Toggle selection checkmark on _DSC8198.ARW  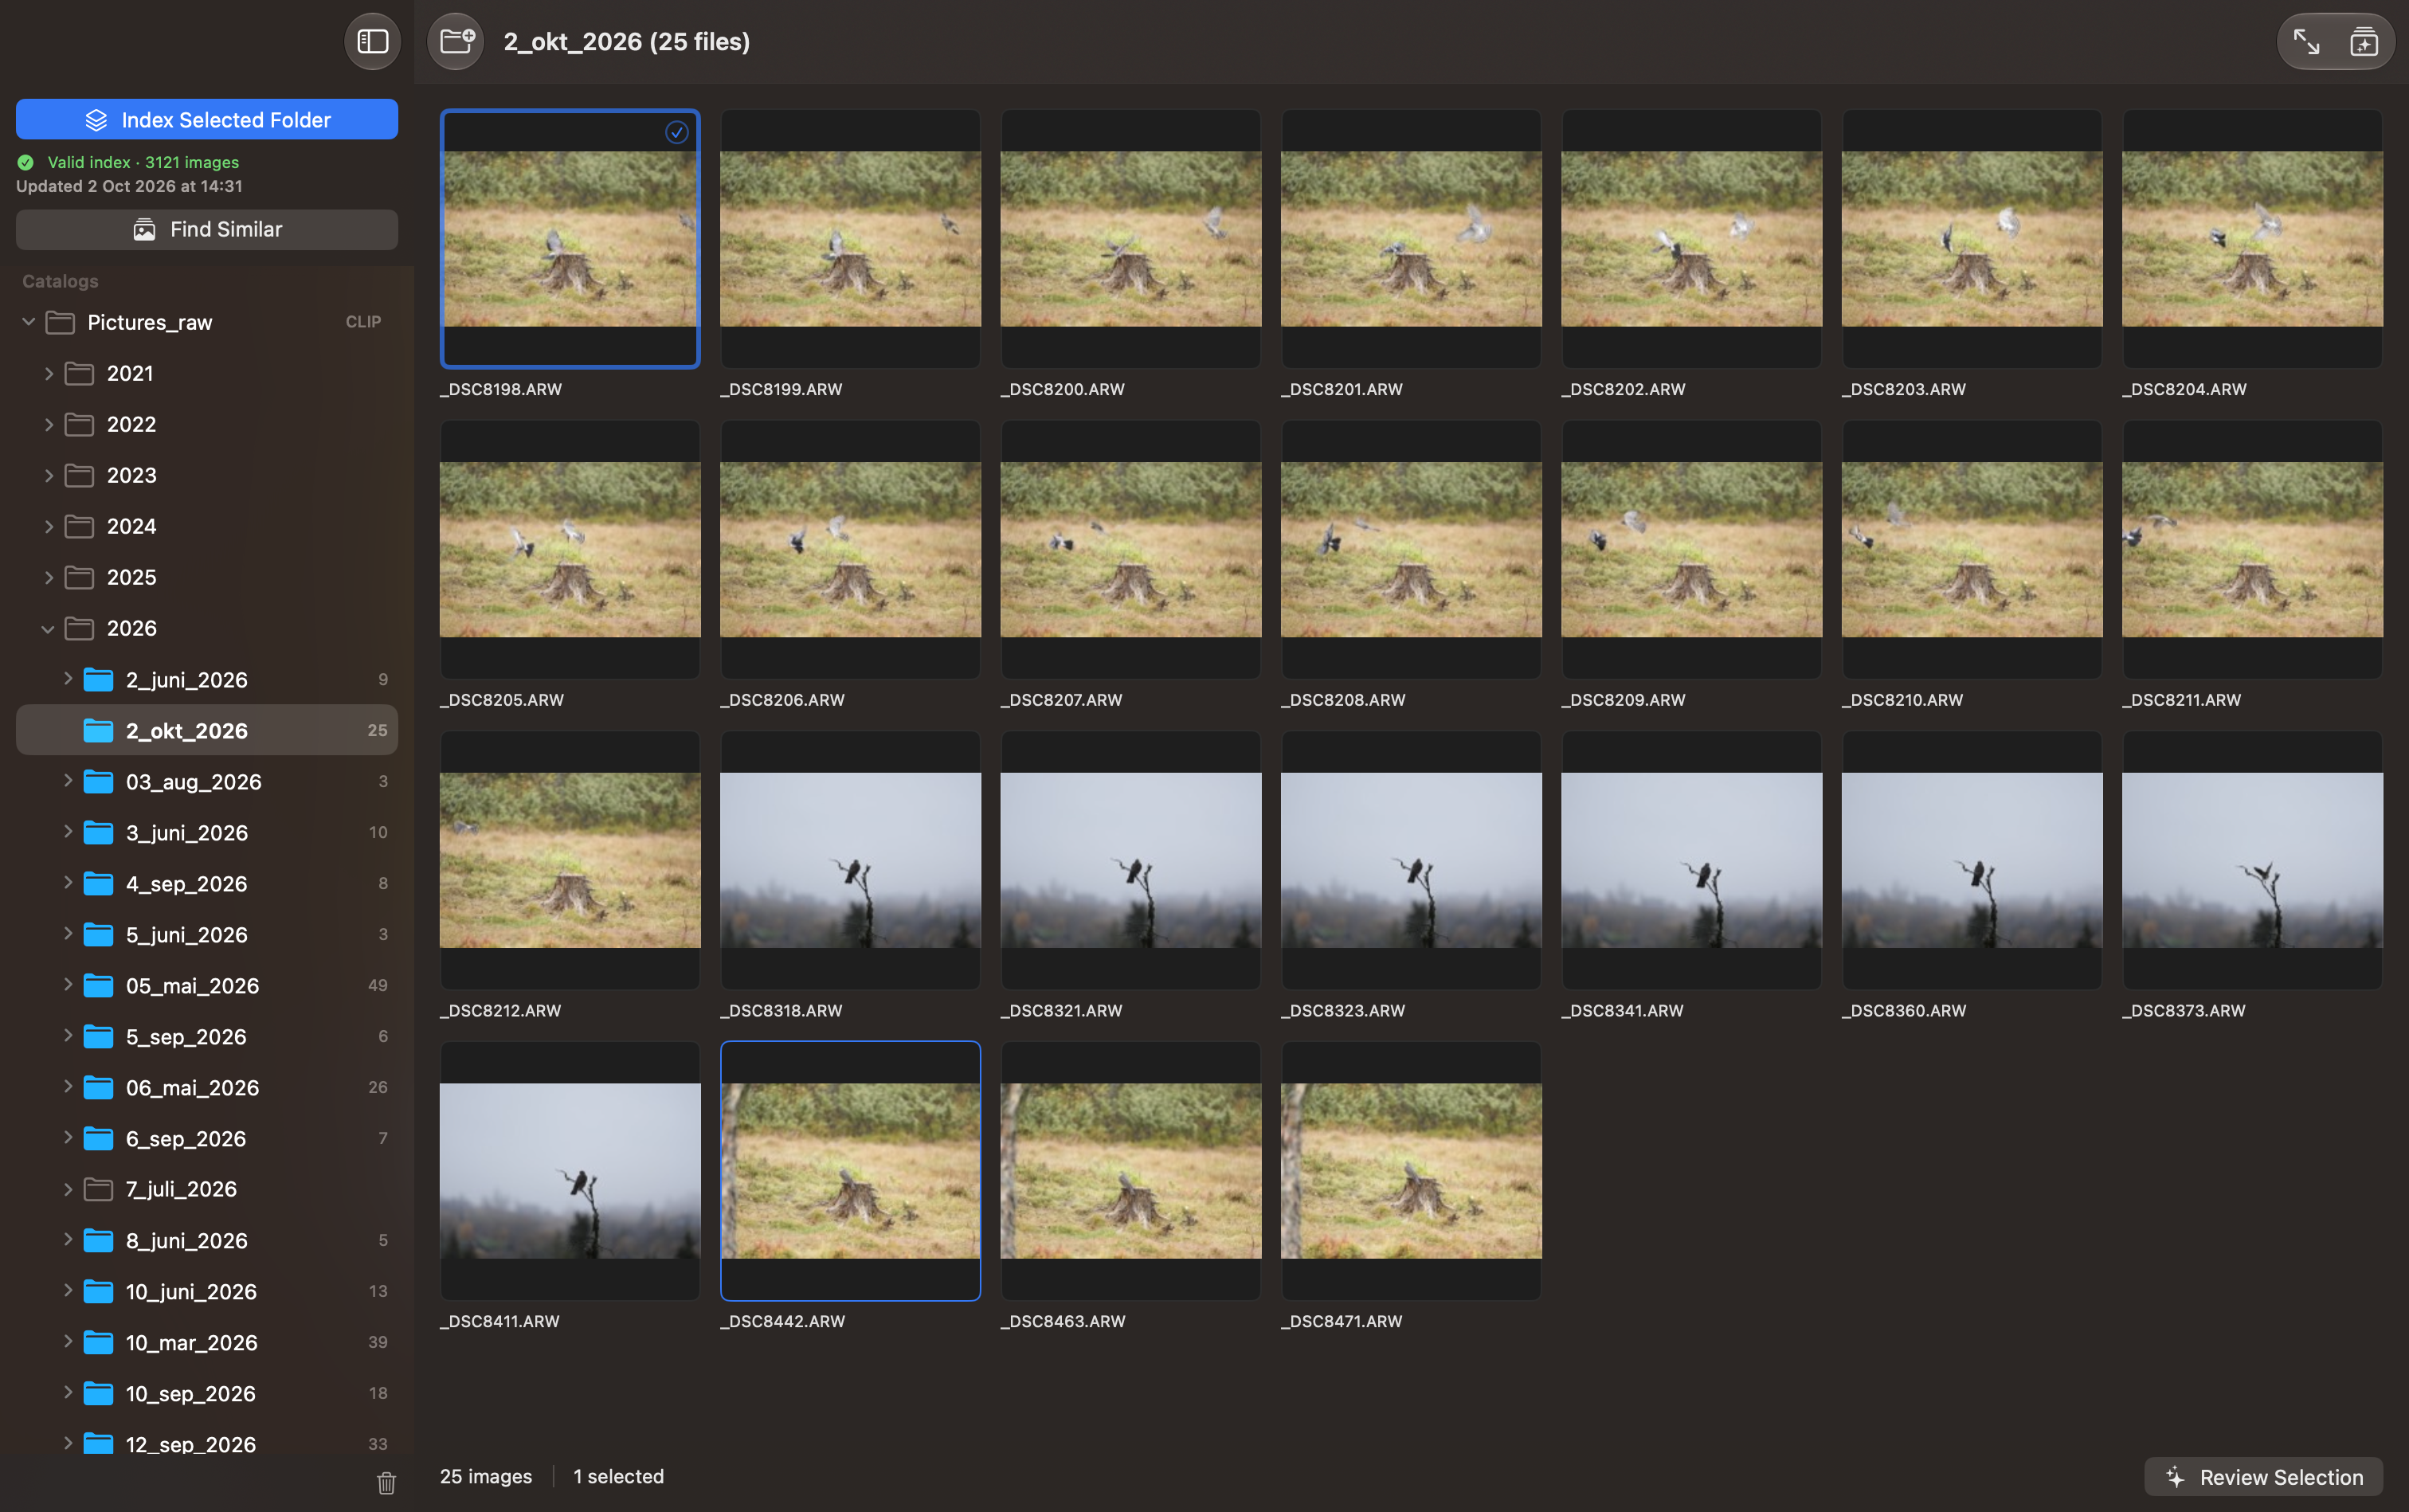[677, 132]
